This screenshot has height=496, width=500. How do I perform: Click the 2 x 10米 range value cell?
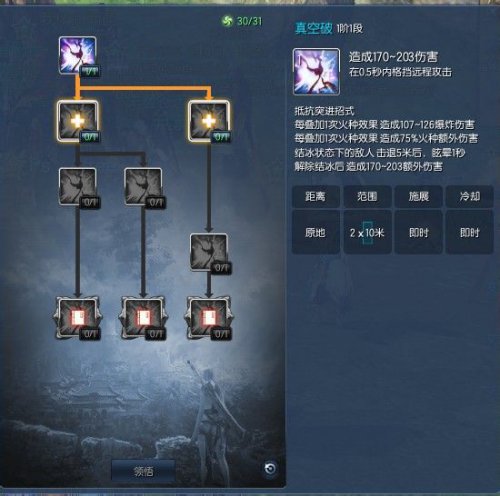click(367, 232)
